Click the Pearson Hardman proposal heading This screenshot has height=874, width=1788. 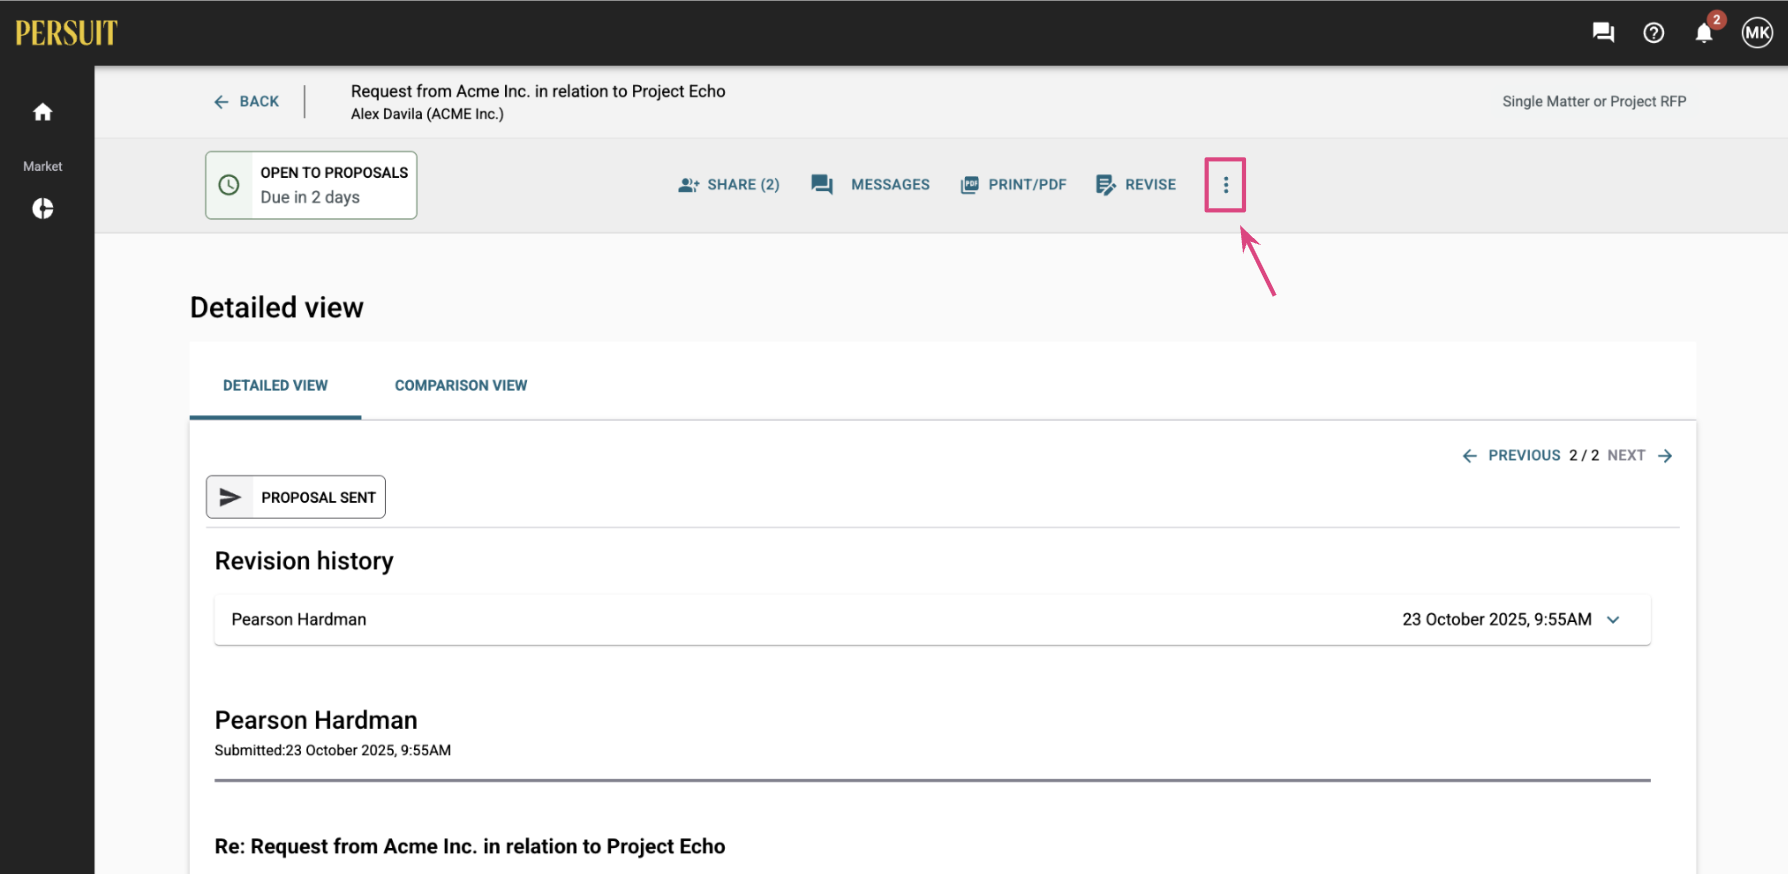click(x=316, y=720)
